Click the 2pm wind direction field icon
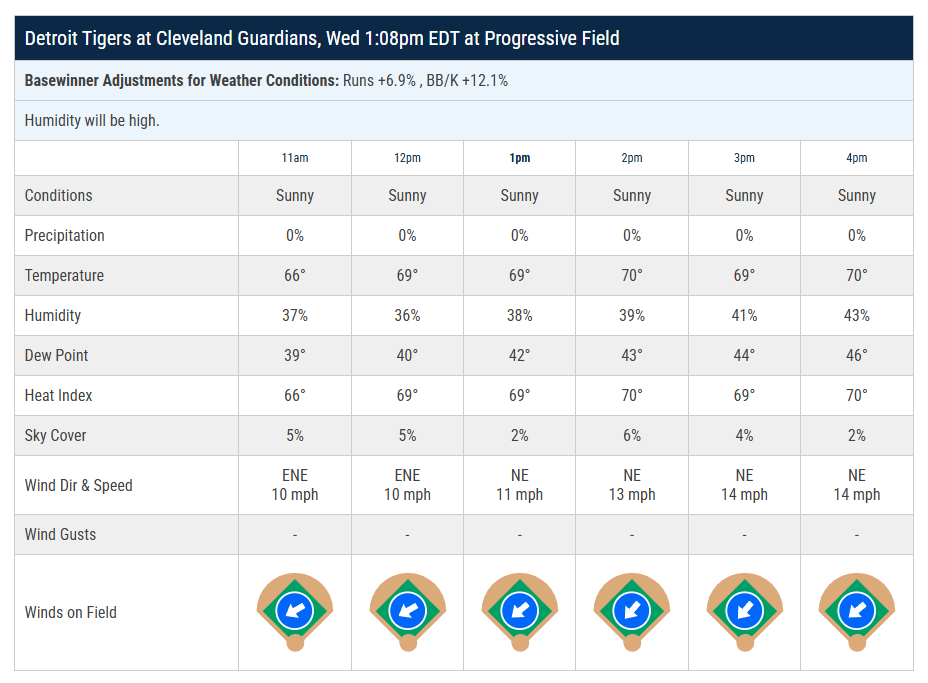The image size is (928, 683). pos(632,610)
